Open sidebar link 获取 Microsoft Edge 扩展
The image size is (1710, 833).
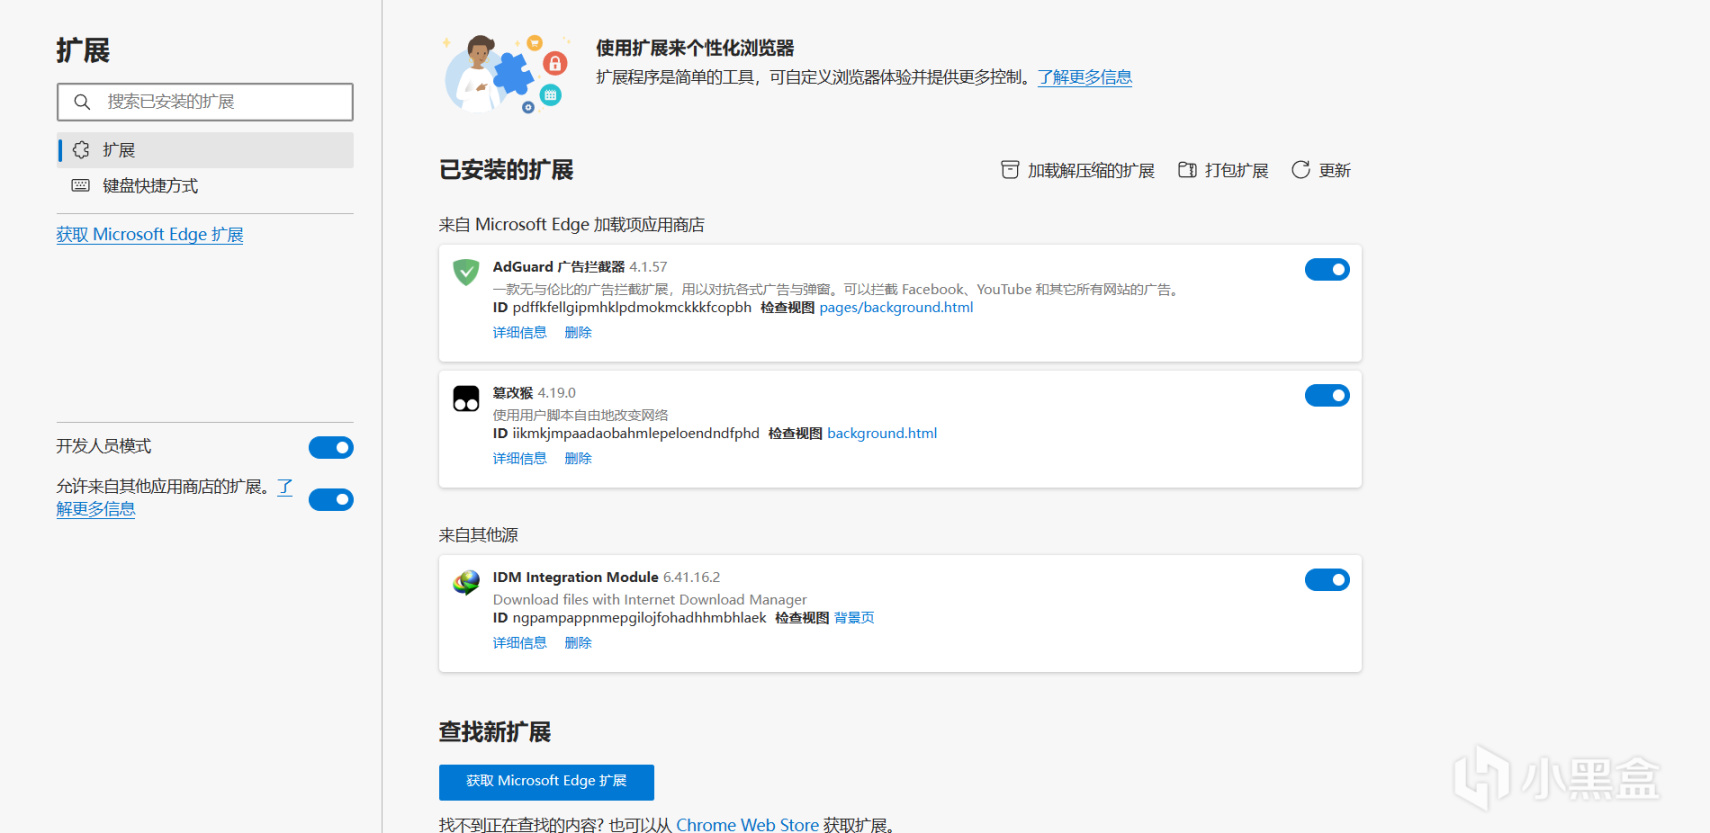[x=150, y=234]
